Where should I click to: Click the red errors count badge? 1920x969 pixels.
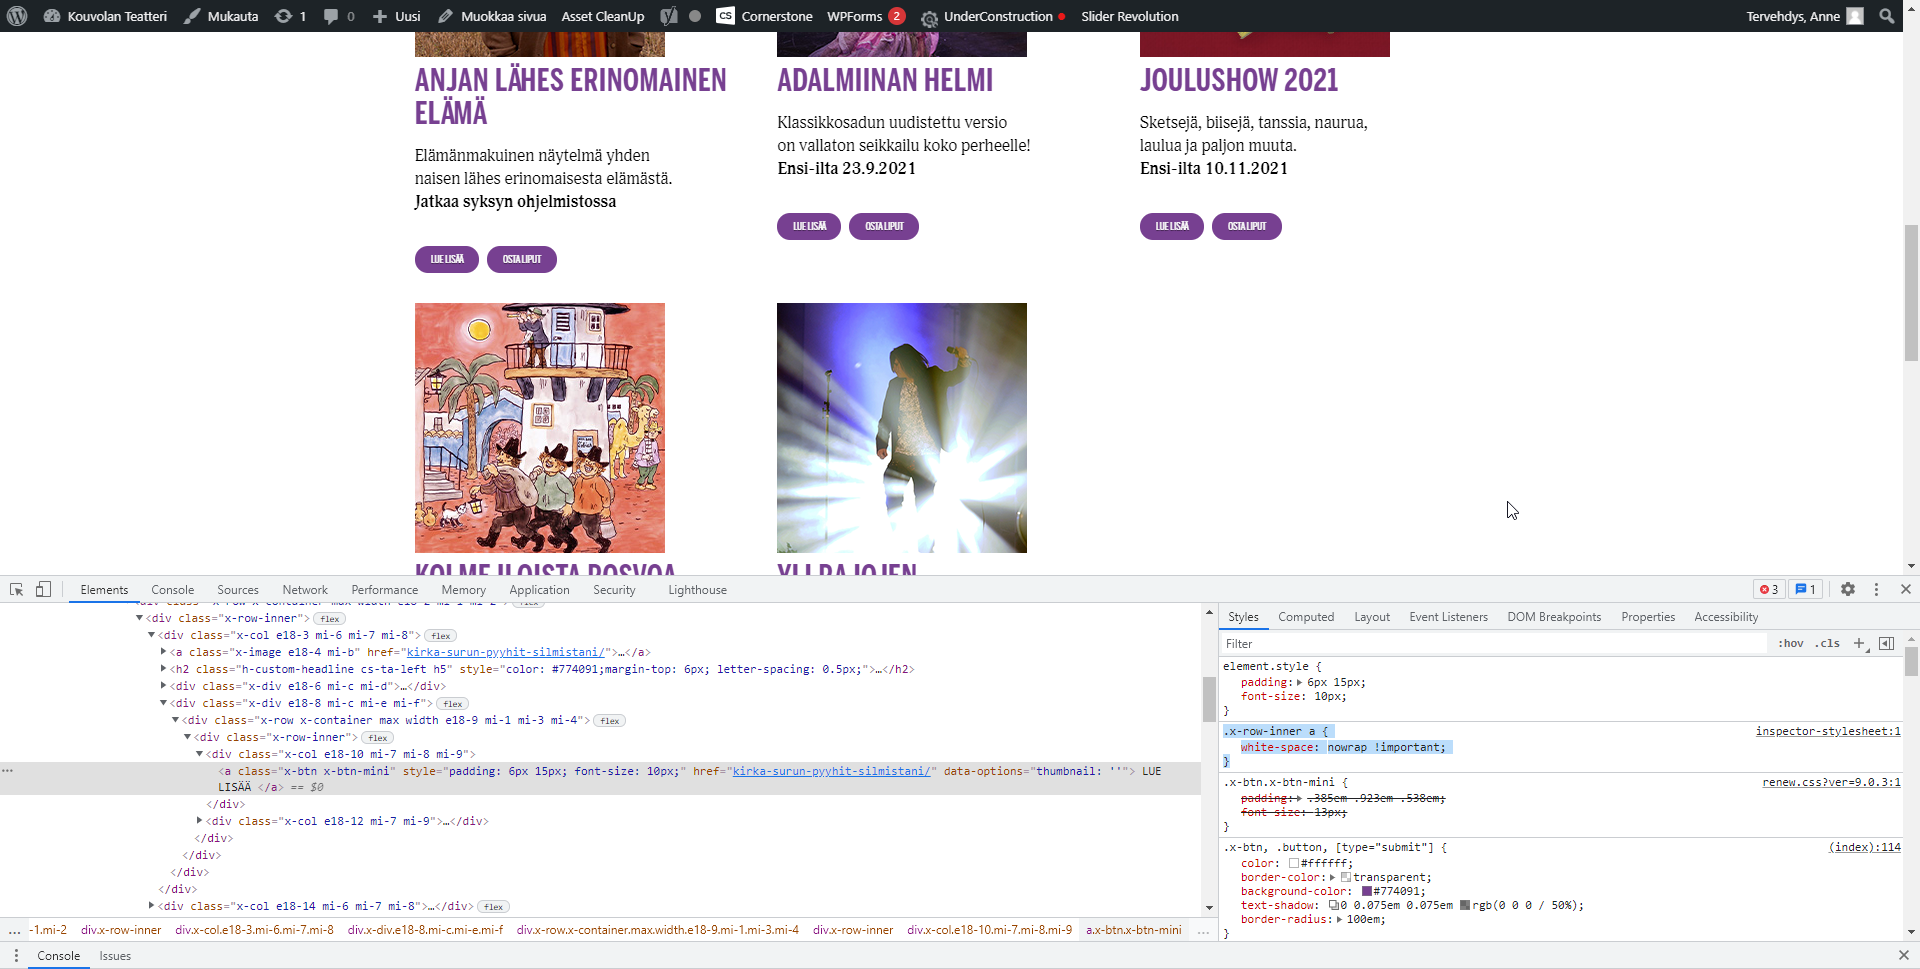(1769, 590)
